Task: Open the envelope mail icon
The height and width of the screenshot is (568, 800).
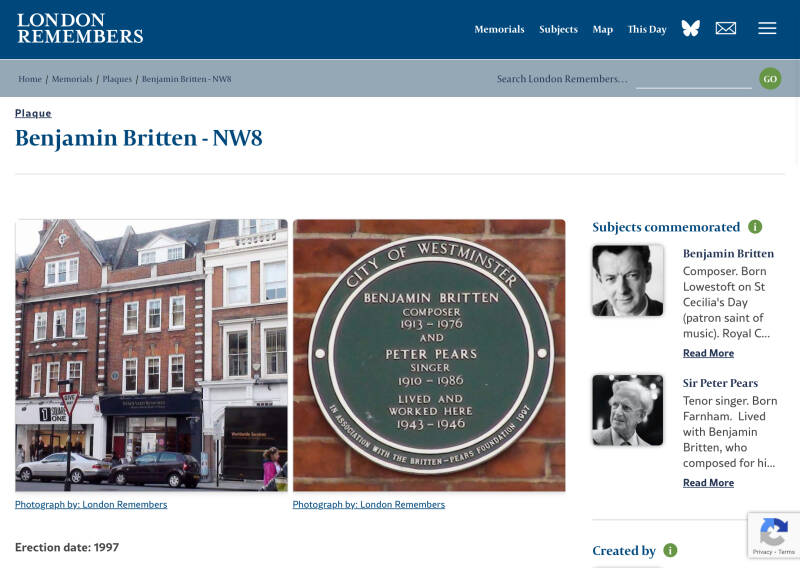Action: click(x=726, y=29)
